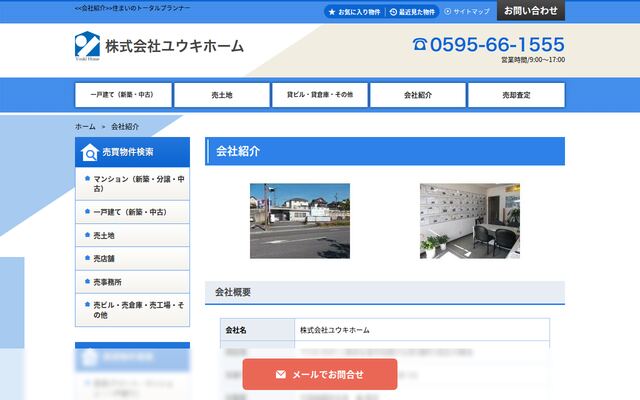Open 一戸建て（新築・中古）navigation menu item

(123, 95)
